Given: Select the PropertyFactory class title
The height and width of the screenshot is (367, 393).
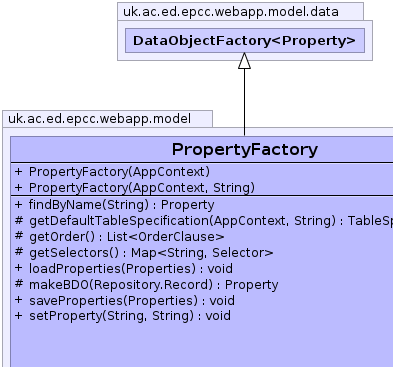Looking at the screenshot, I should (245, 149).
